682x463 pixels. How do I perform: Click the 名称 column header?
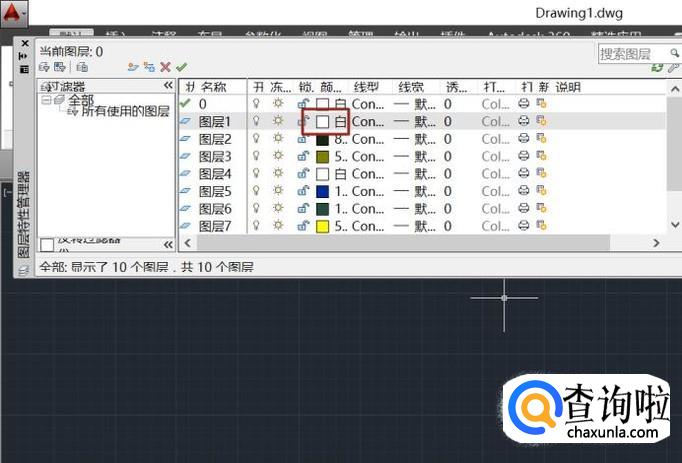[214, 87]
